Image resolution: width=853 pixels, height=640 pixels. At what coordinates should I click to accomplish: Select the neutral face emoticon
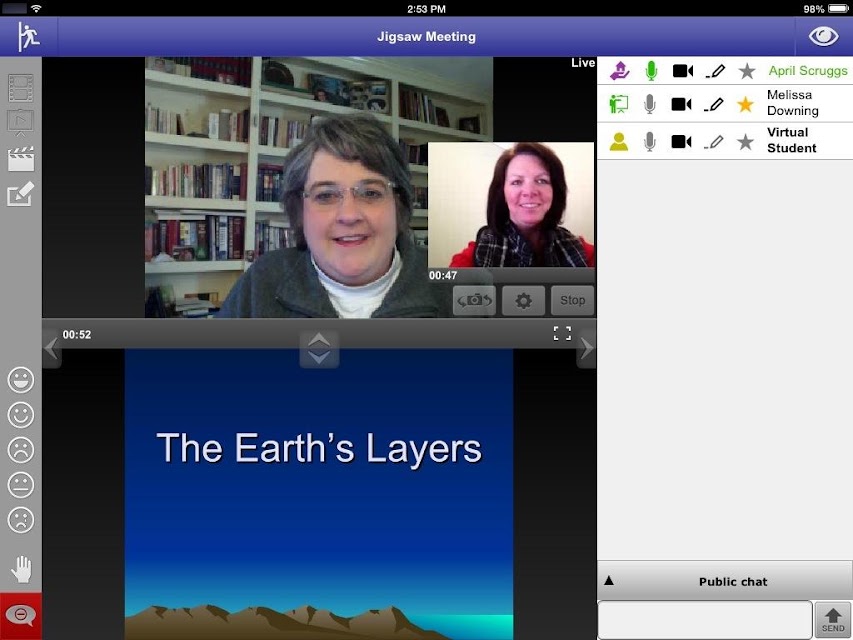(x=21, y=484)
